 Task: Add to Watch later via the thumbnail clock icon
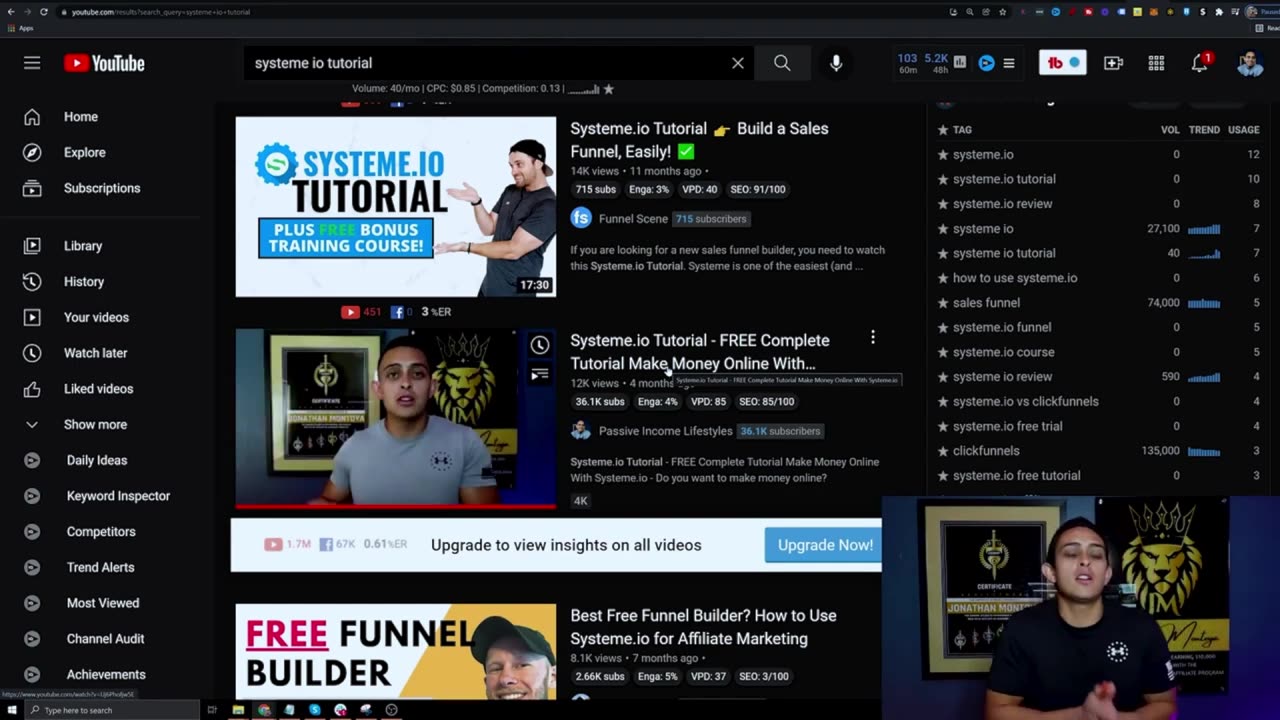pyautogui.click(x=540, y=345)
